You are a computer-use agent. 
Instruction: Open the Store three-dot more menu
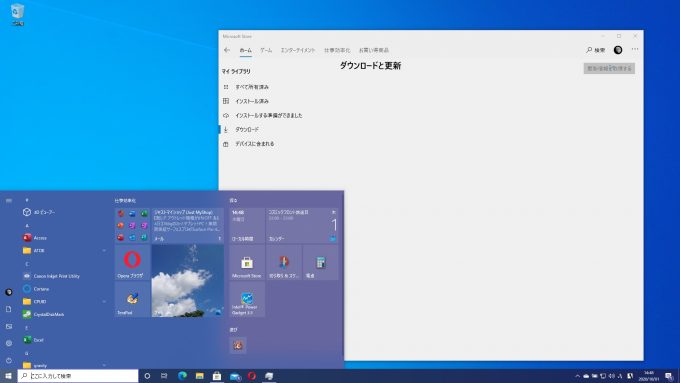point(635,49)
